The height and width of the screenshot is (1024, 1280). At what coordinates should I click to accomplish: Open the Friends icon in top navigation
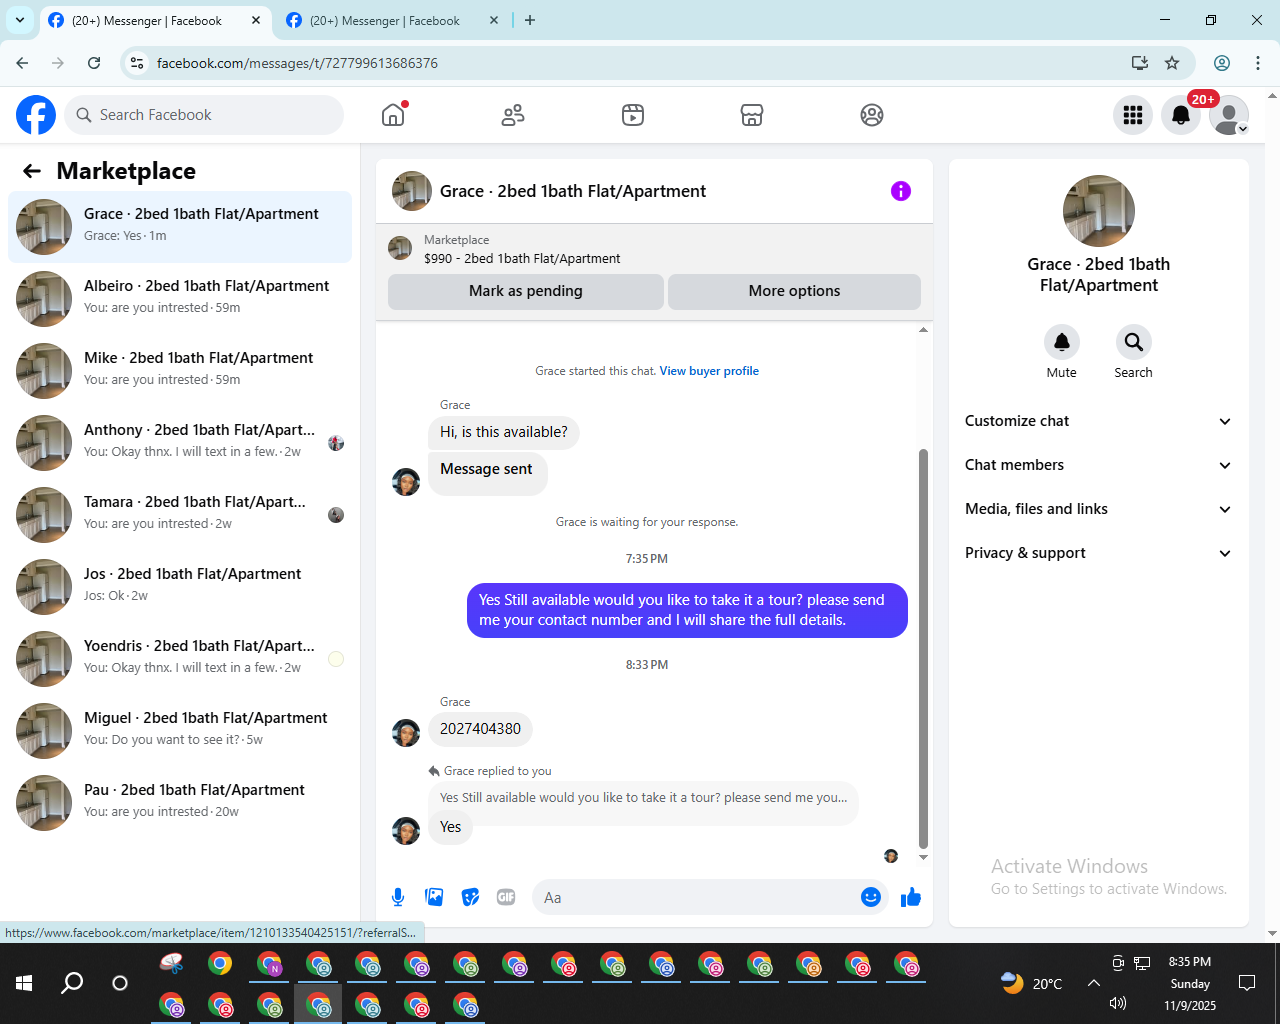click(x=513, y=115)
